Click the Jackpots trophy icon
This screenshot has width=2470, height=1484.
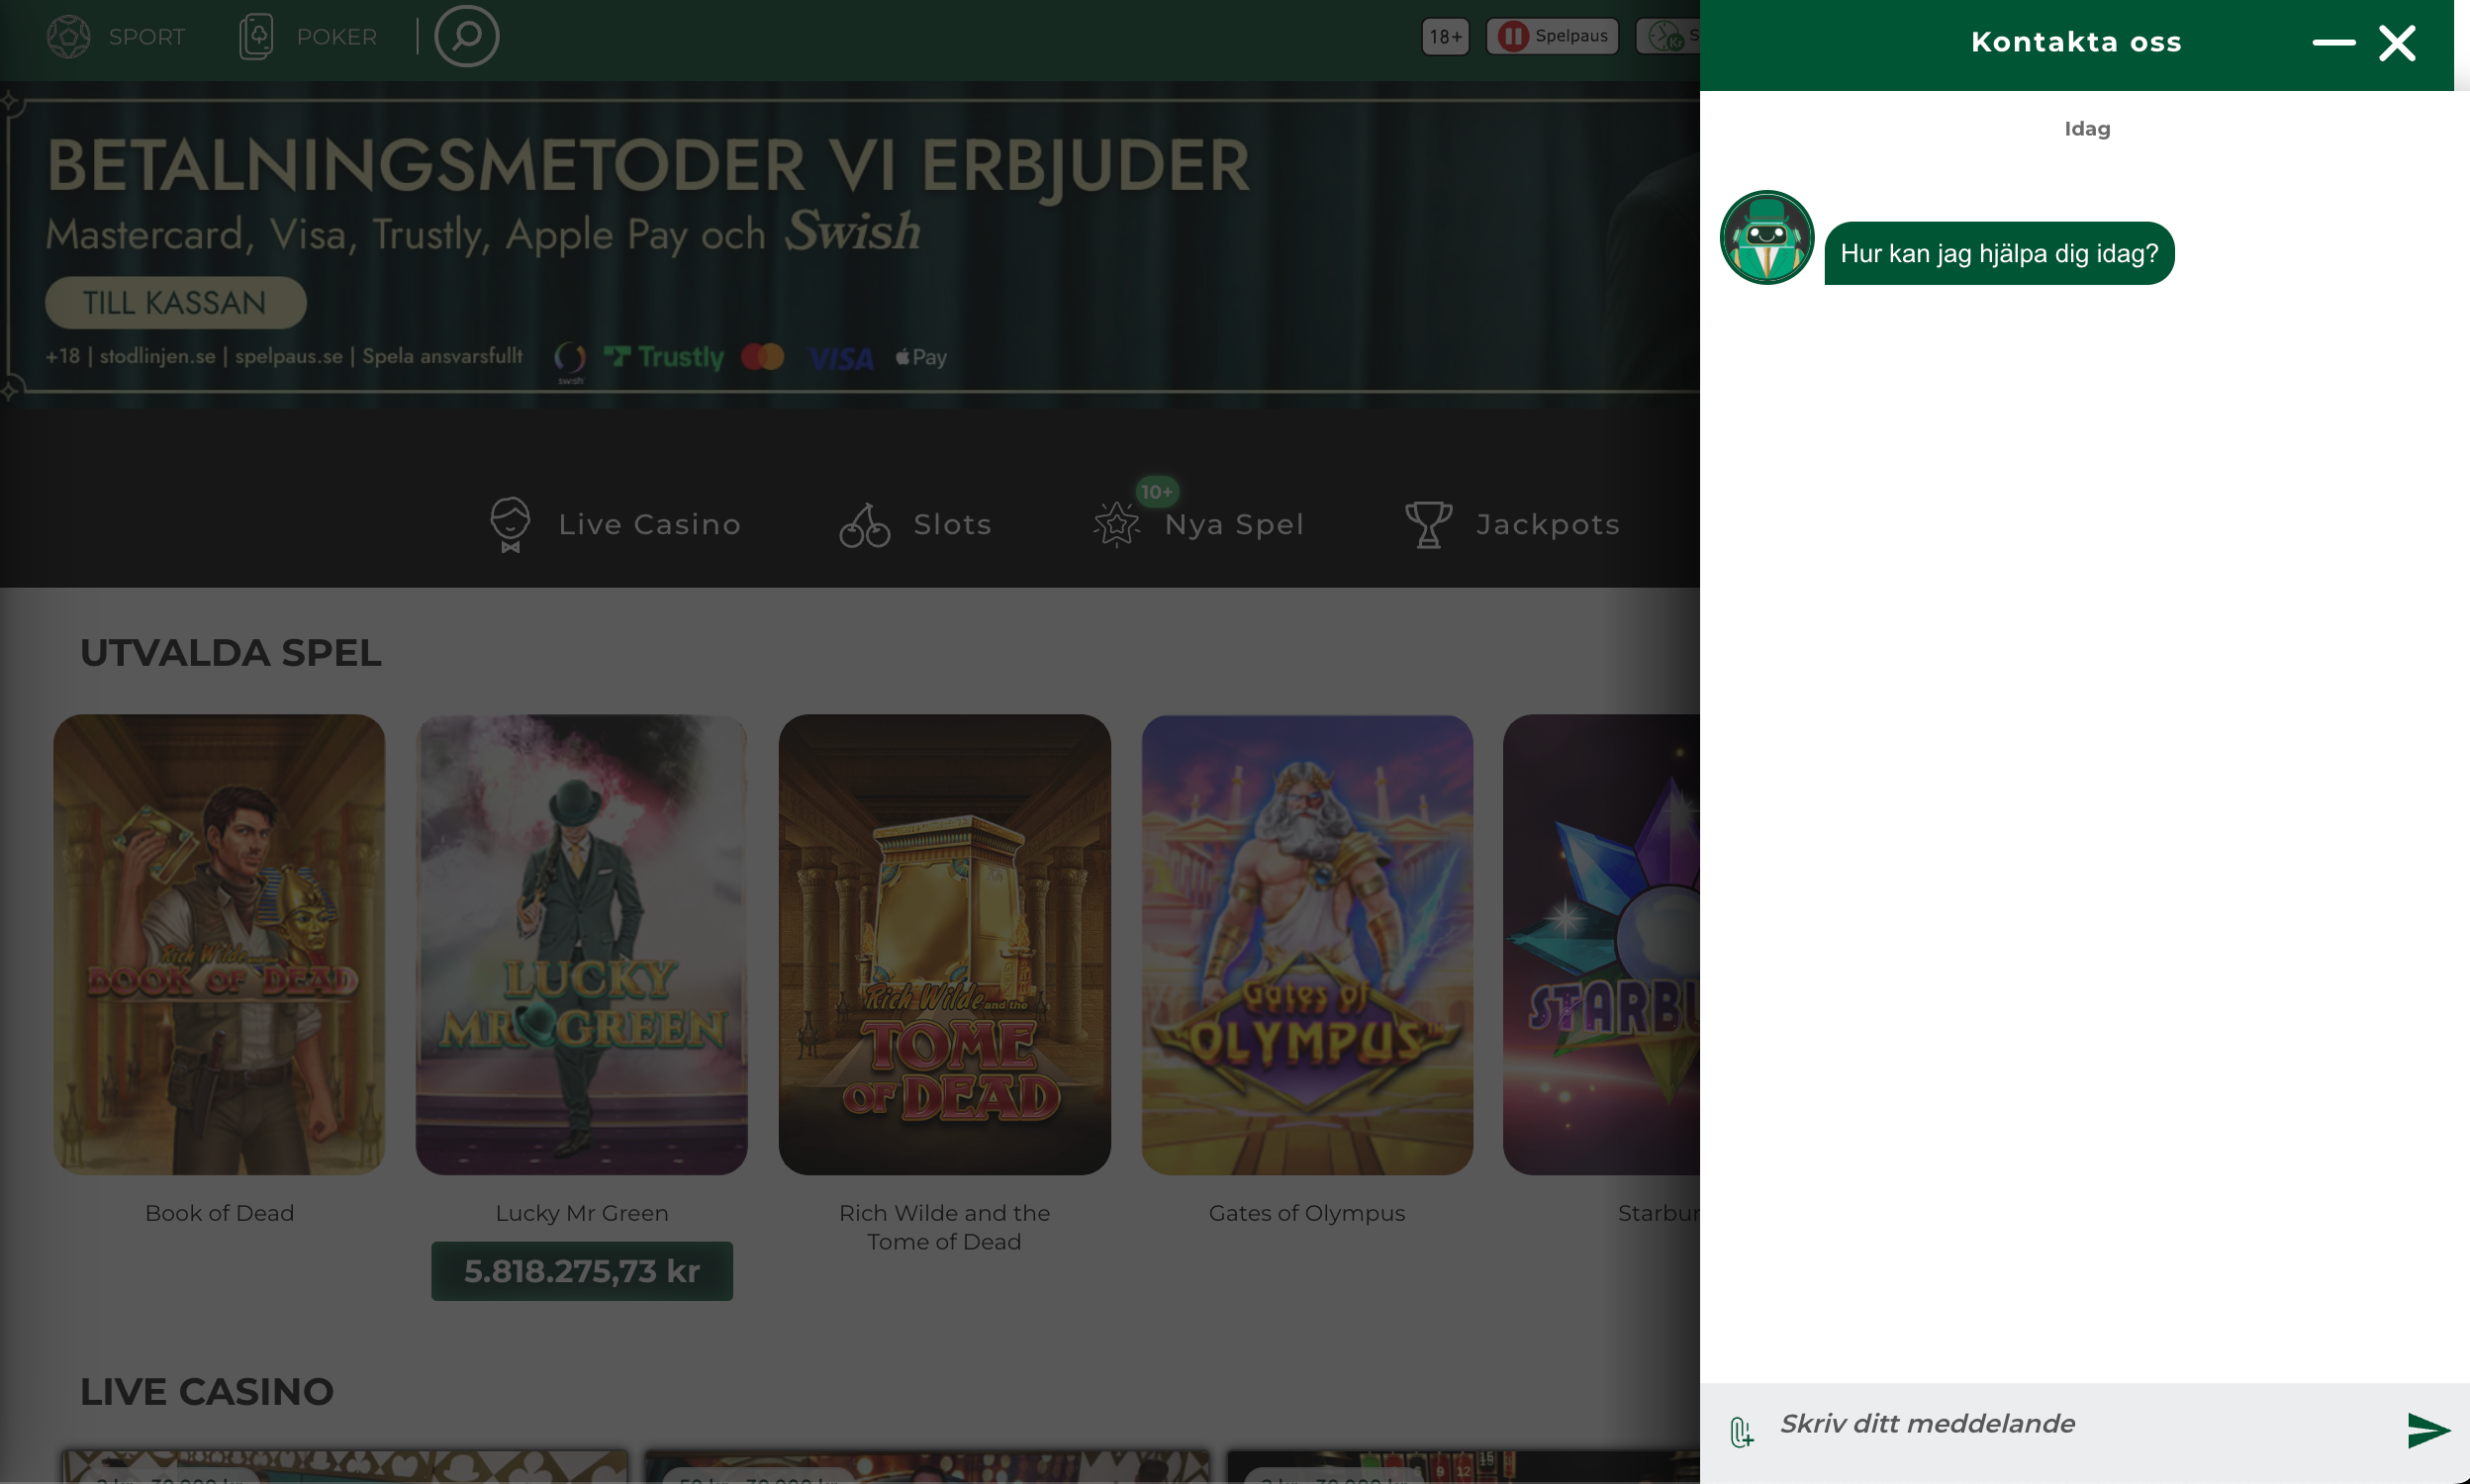(x=1428, y=524)
